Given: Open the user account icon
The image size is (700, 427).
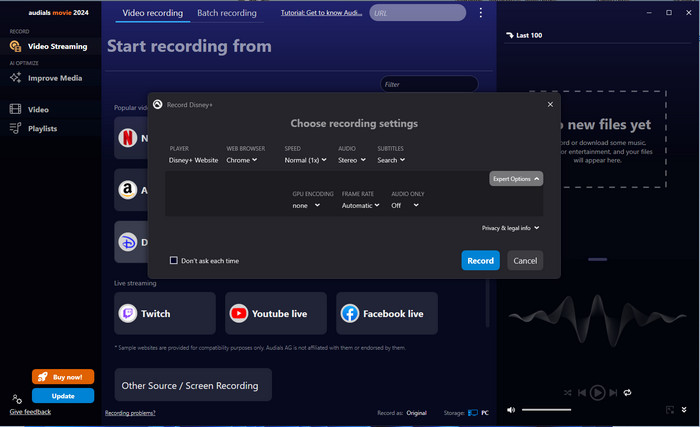Looking at the screenshot, I should (17, 399).
